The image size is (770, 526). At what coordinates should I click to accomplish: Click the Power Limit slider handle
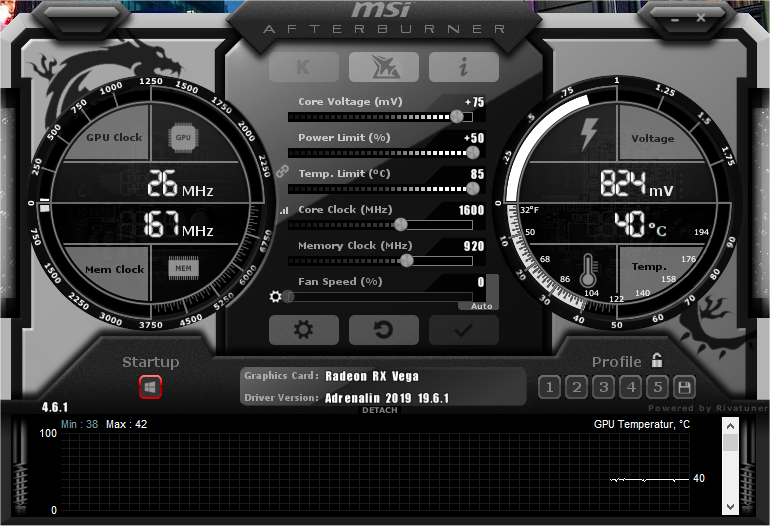pos(473,153)
